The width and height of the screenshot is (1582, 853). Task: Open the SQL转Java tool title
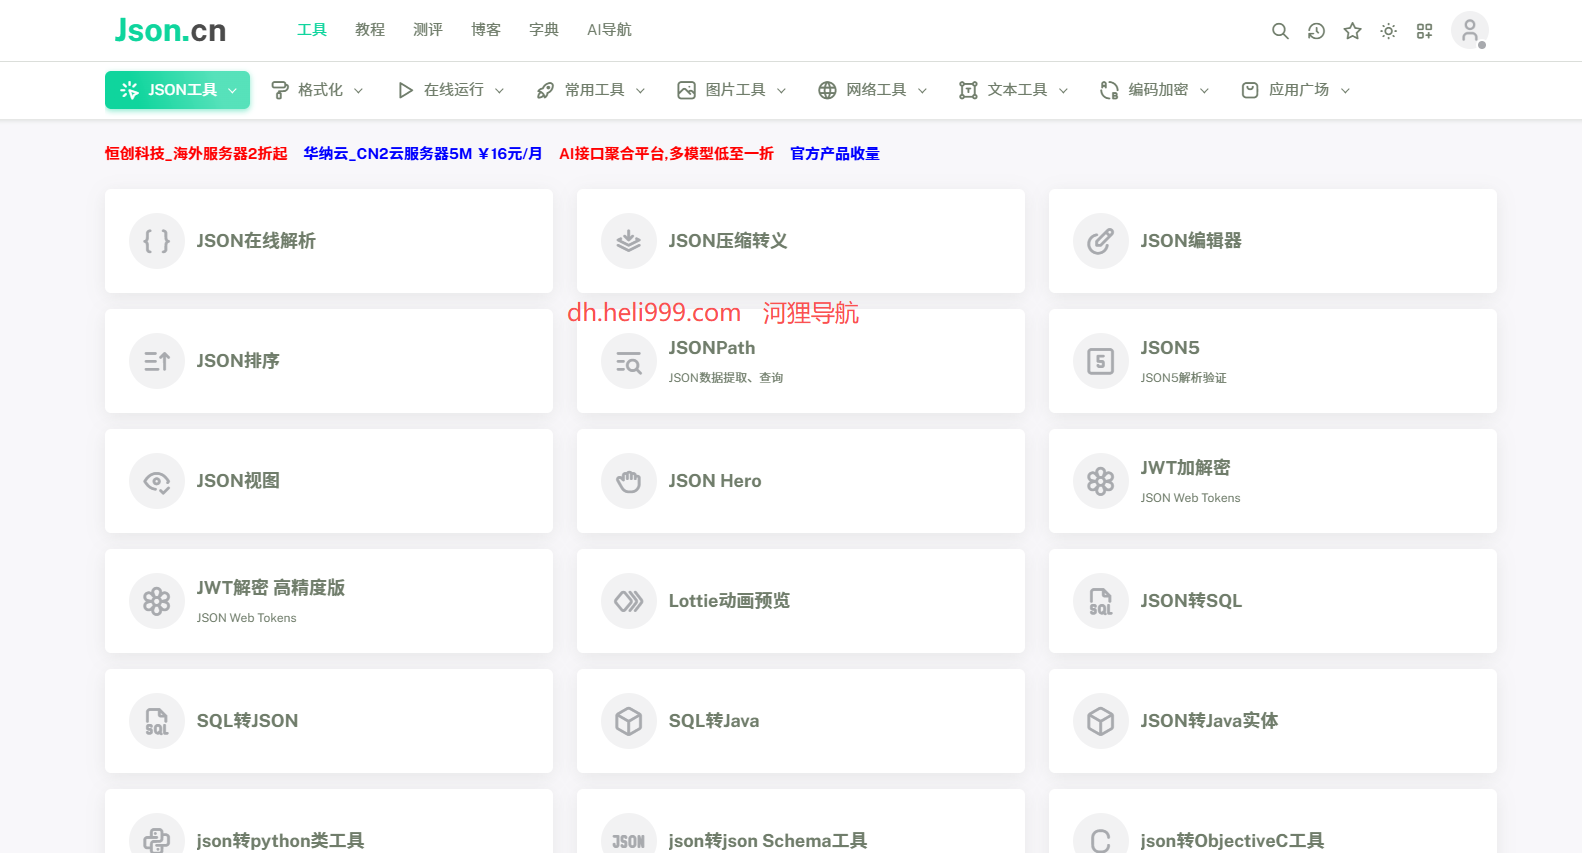tap(714, 721)
